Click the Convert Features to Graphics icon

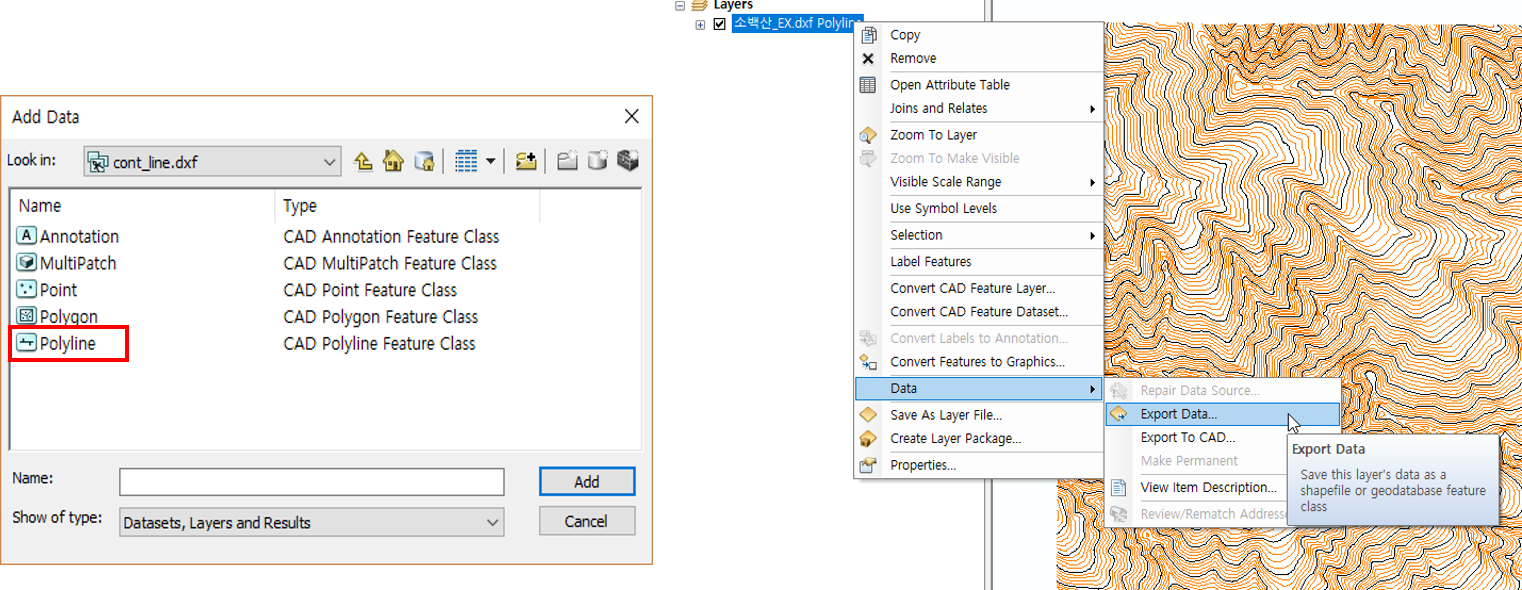tap(868, 362)
